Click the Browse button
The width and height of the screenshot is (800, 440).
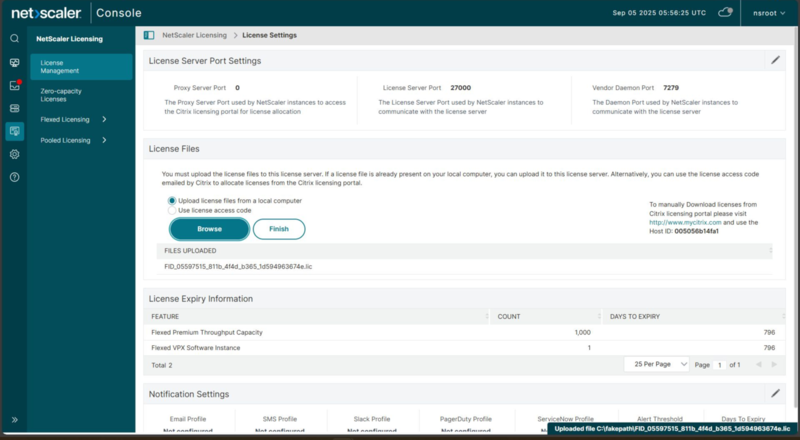tap(209, 229)
